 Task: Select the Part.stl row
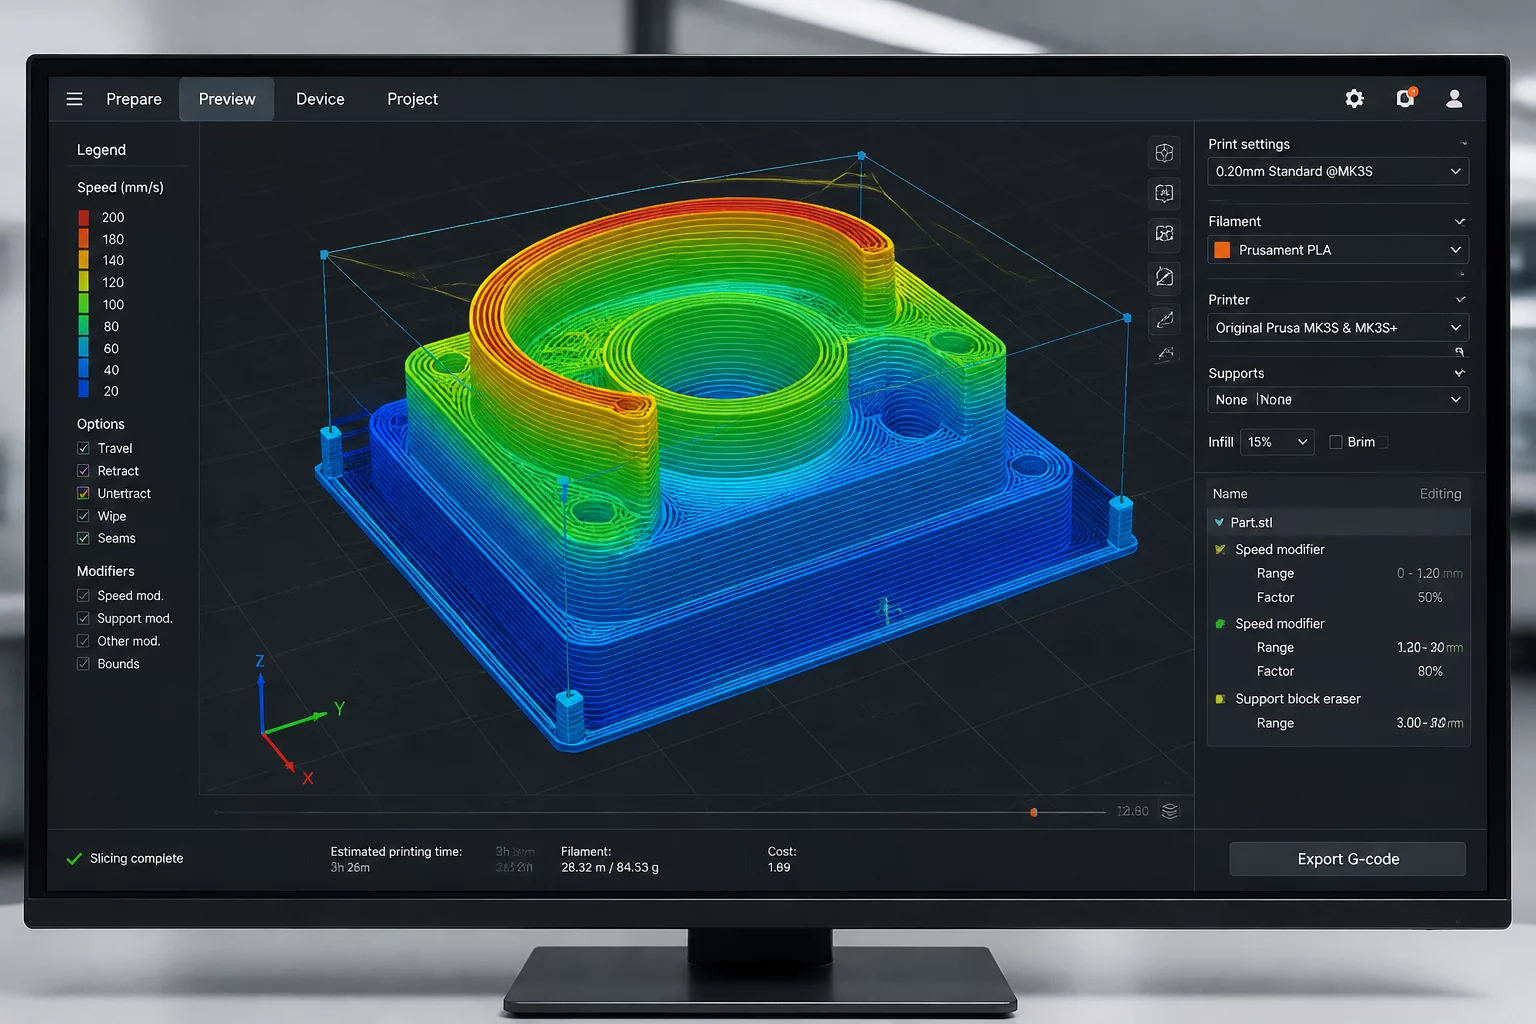(1339, 522)
